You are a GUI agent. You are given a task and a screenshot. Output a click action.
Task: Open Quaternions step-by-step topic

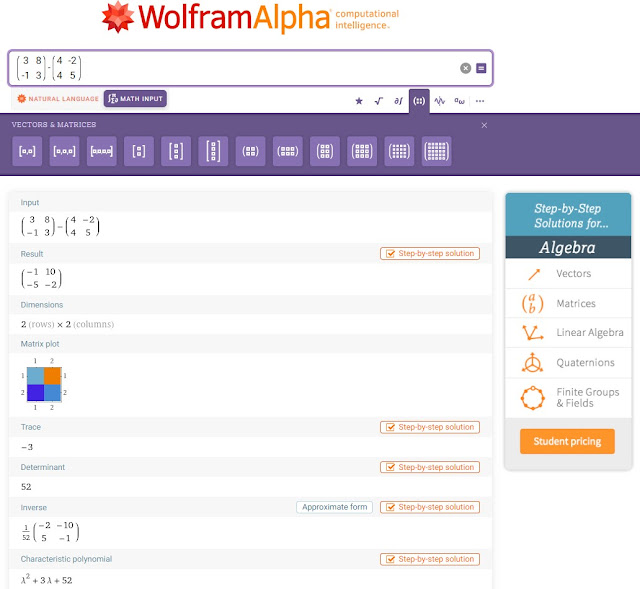(568, 363)
